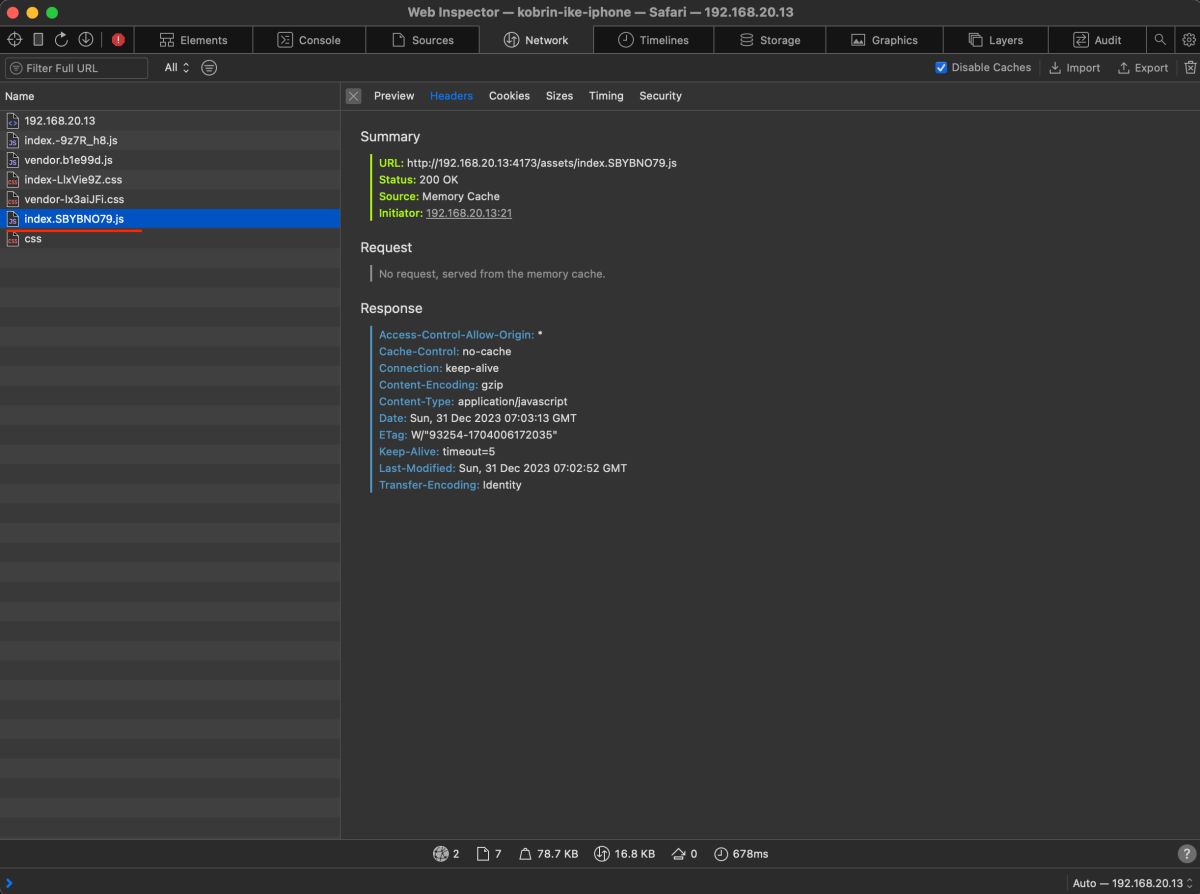
Task: Show the red error indicator
Action: coord(118,40)
